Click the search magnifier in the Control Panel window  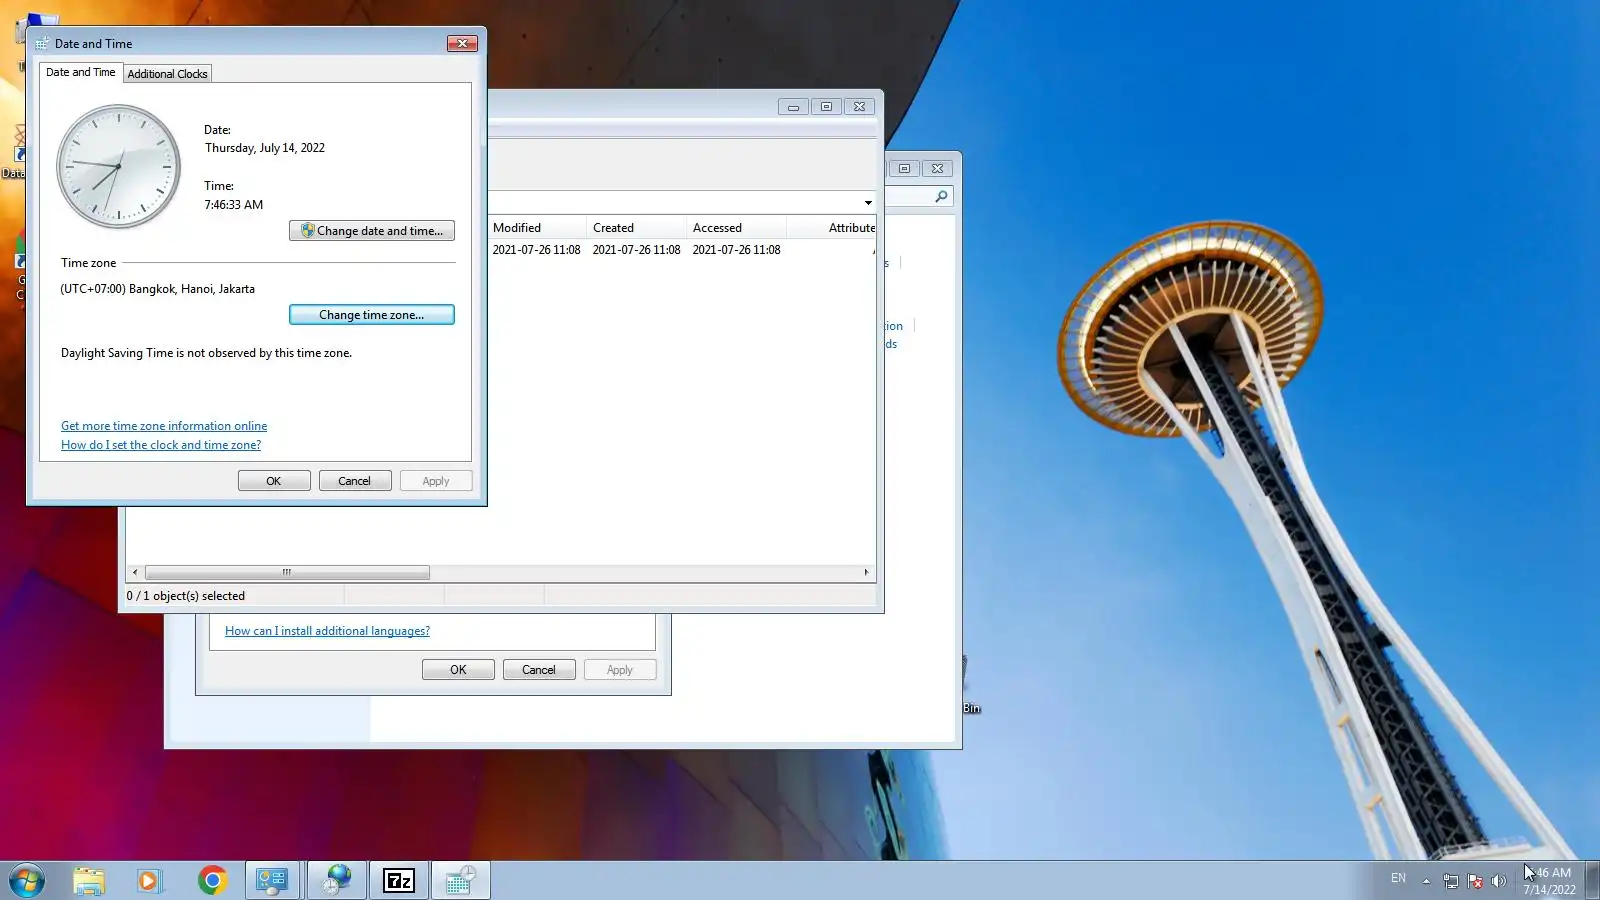[x=941, y=196]
